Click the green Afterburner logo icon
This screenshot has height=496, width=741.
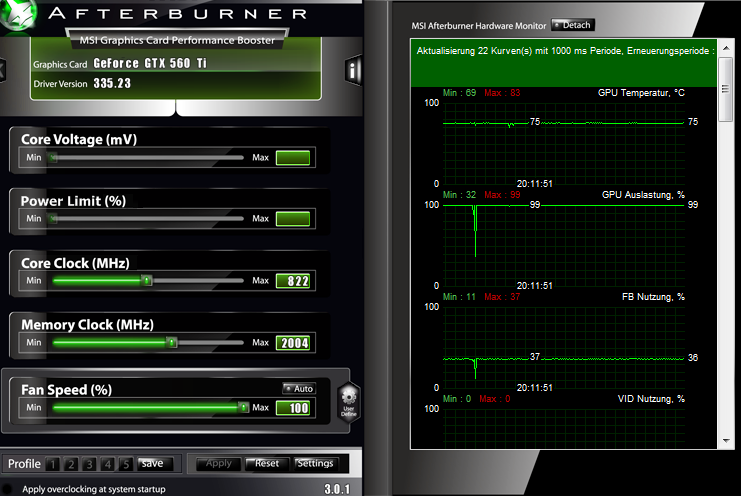(17, 13)
